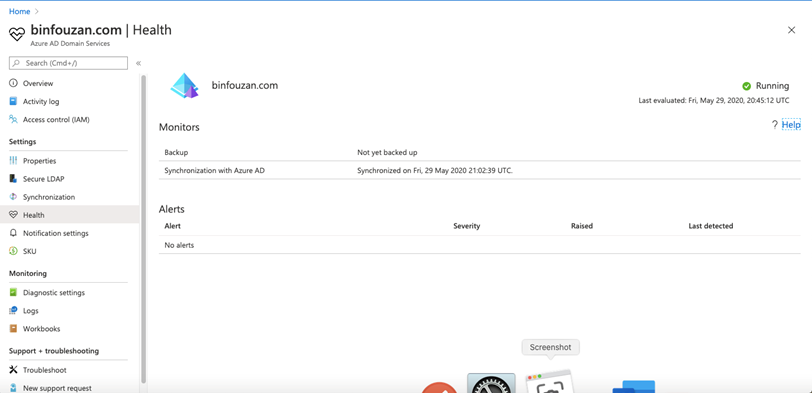The image size is (812, 393).
Task: Click the 'Last evaluated' timestamp text
Action: 714,100
